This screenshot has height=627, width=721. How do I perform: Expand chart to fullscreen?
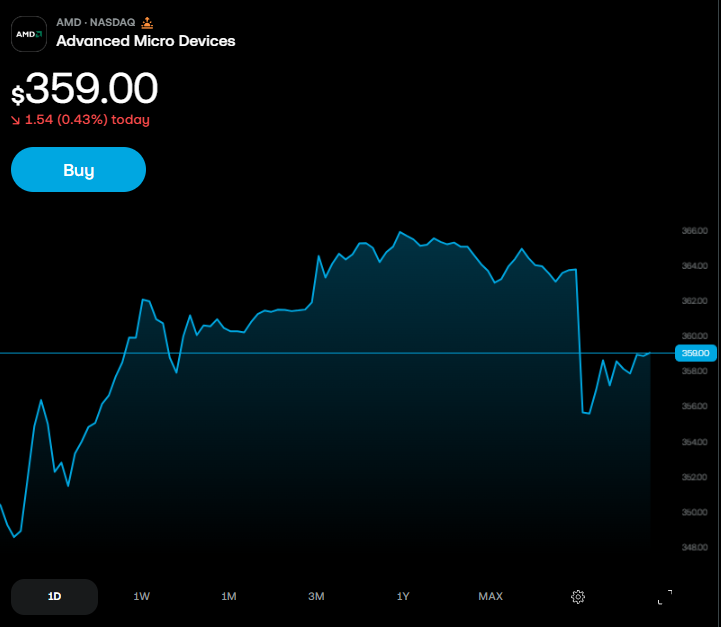coord(665,597)
